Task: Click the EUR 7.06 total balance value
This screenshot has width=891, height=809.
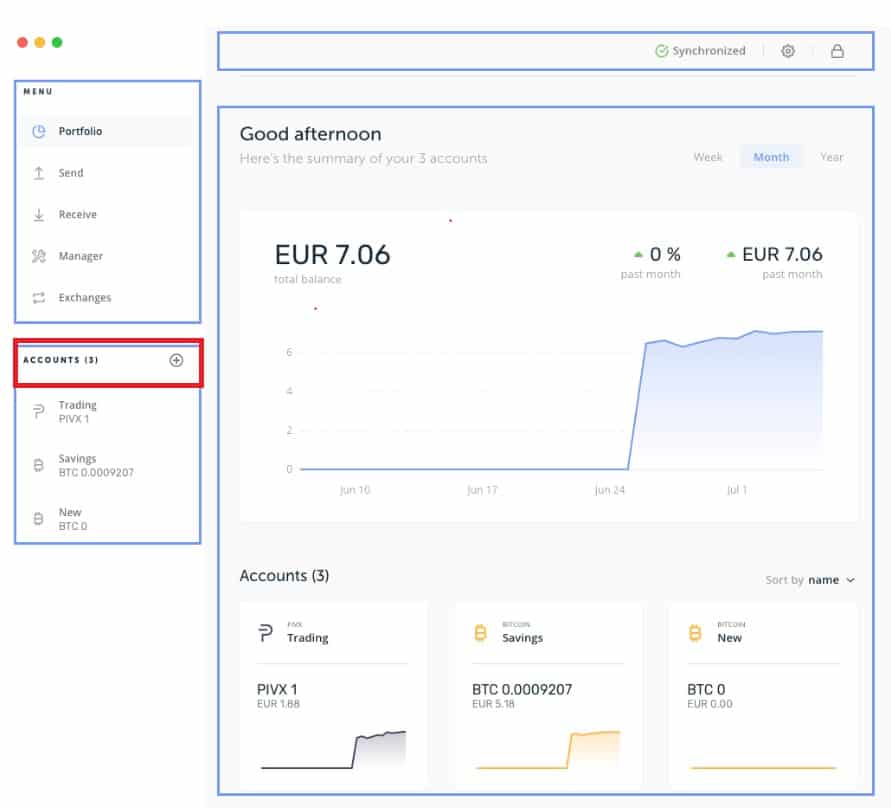Action: 332,255
